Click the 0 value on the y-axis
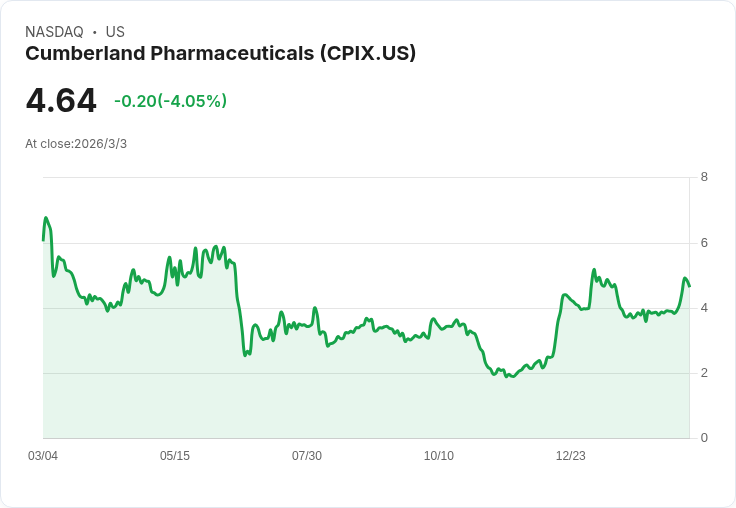This screenshot has width=736, height=508. (x=704, y=438)
